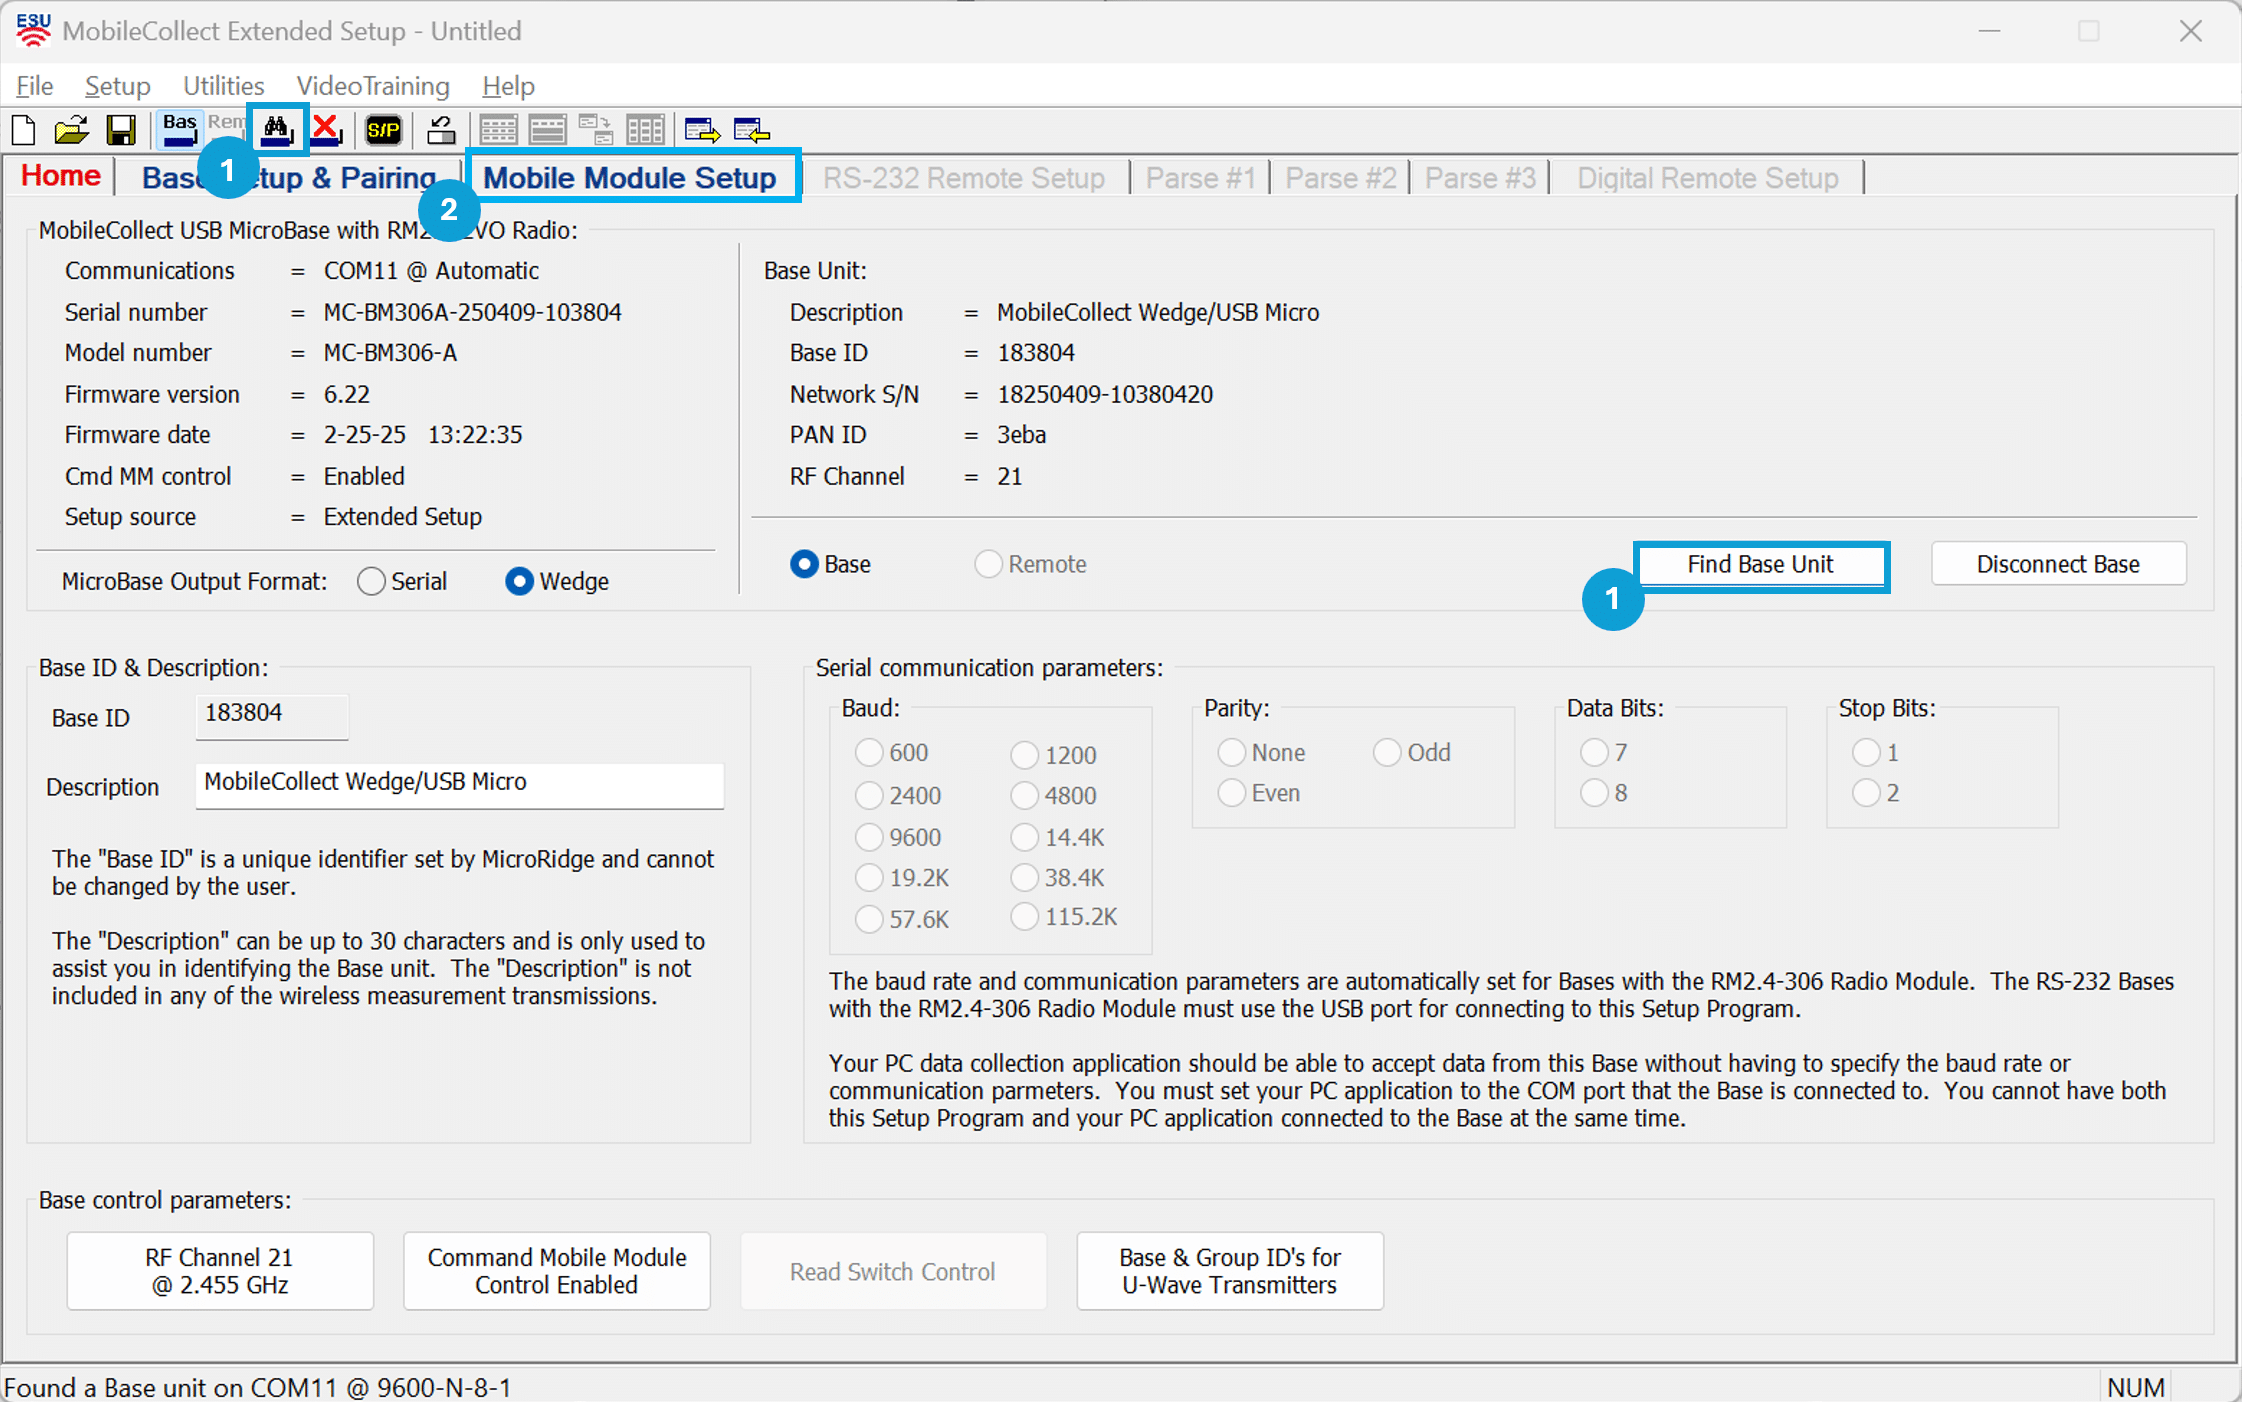Click the binoculars Find Base icon

[277, 129]
